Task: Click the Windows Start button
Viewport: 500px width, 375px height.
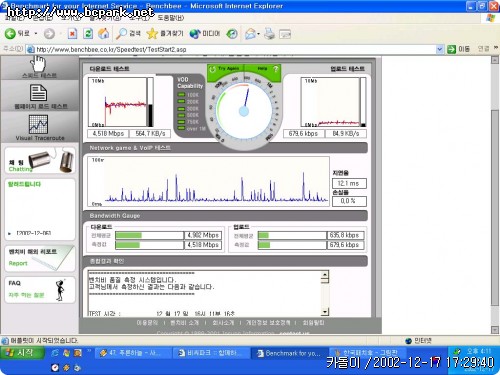Action: [x=22, y=353]
